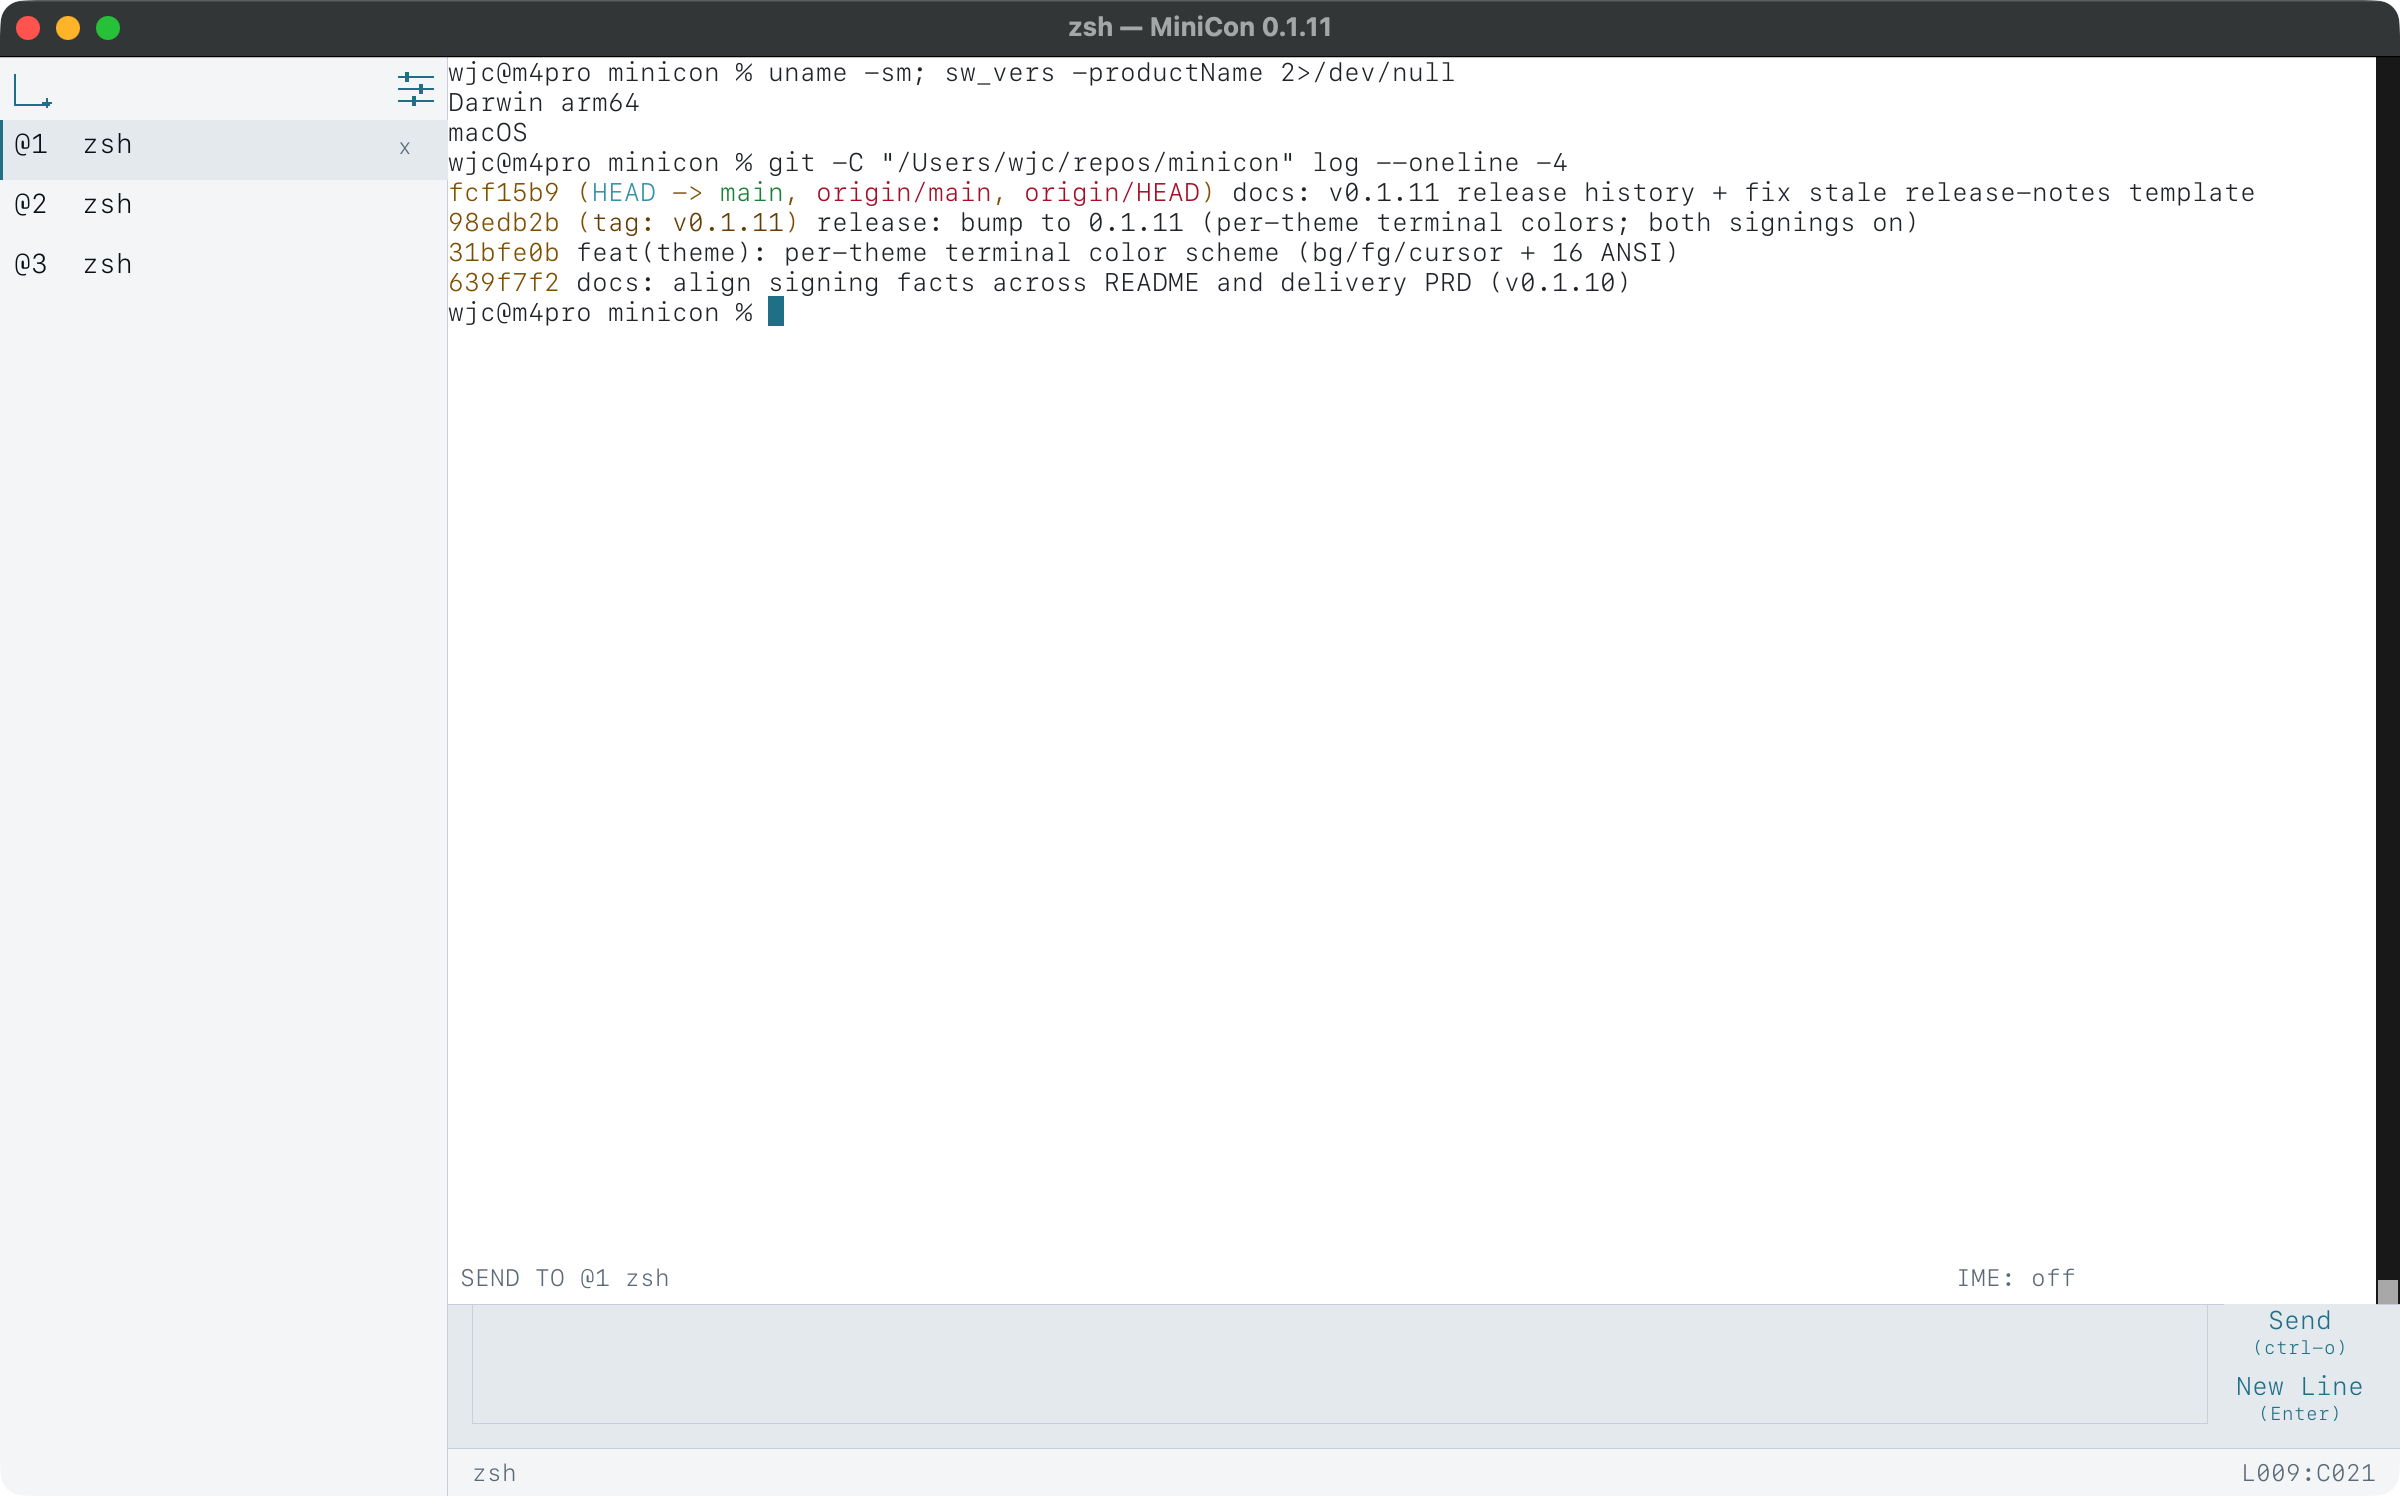Click commit hash 31bfe0b
This screenshot has height=1496, width=2400.
504,253
